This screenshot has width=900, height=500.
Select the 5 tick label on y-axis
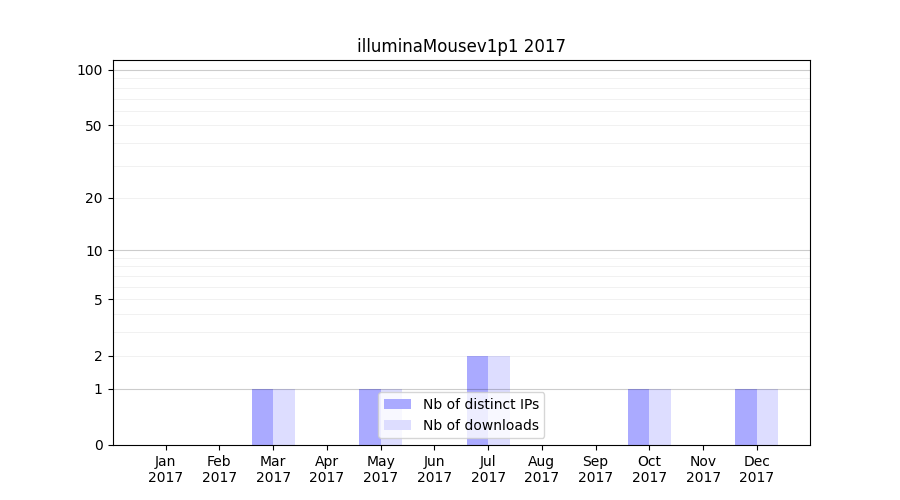(98, 300)
